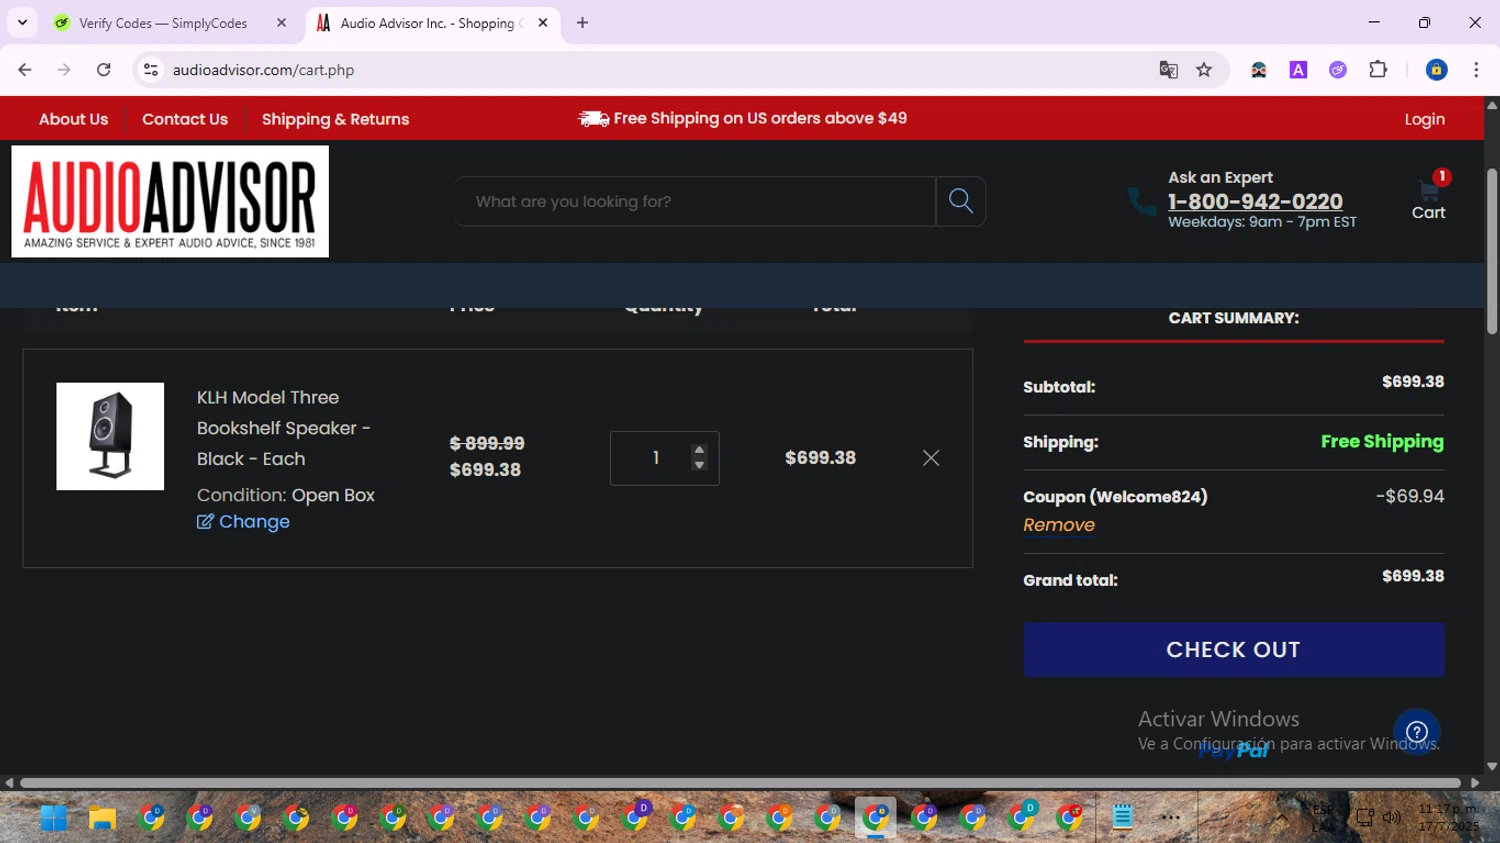Click the vertical page scrollbar thumb
Image resolution: width=1500 pixels, height=843 pixels.
pos(1492,250)
